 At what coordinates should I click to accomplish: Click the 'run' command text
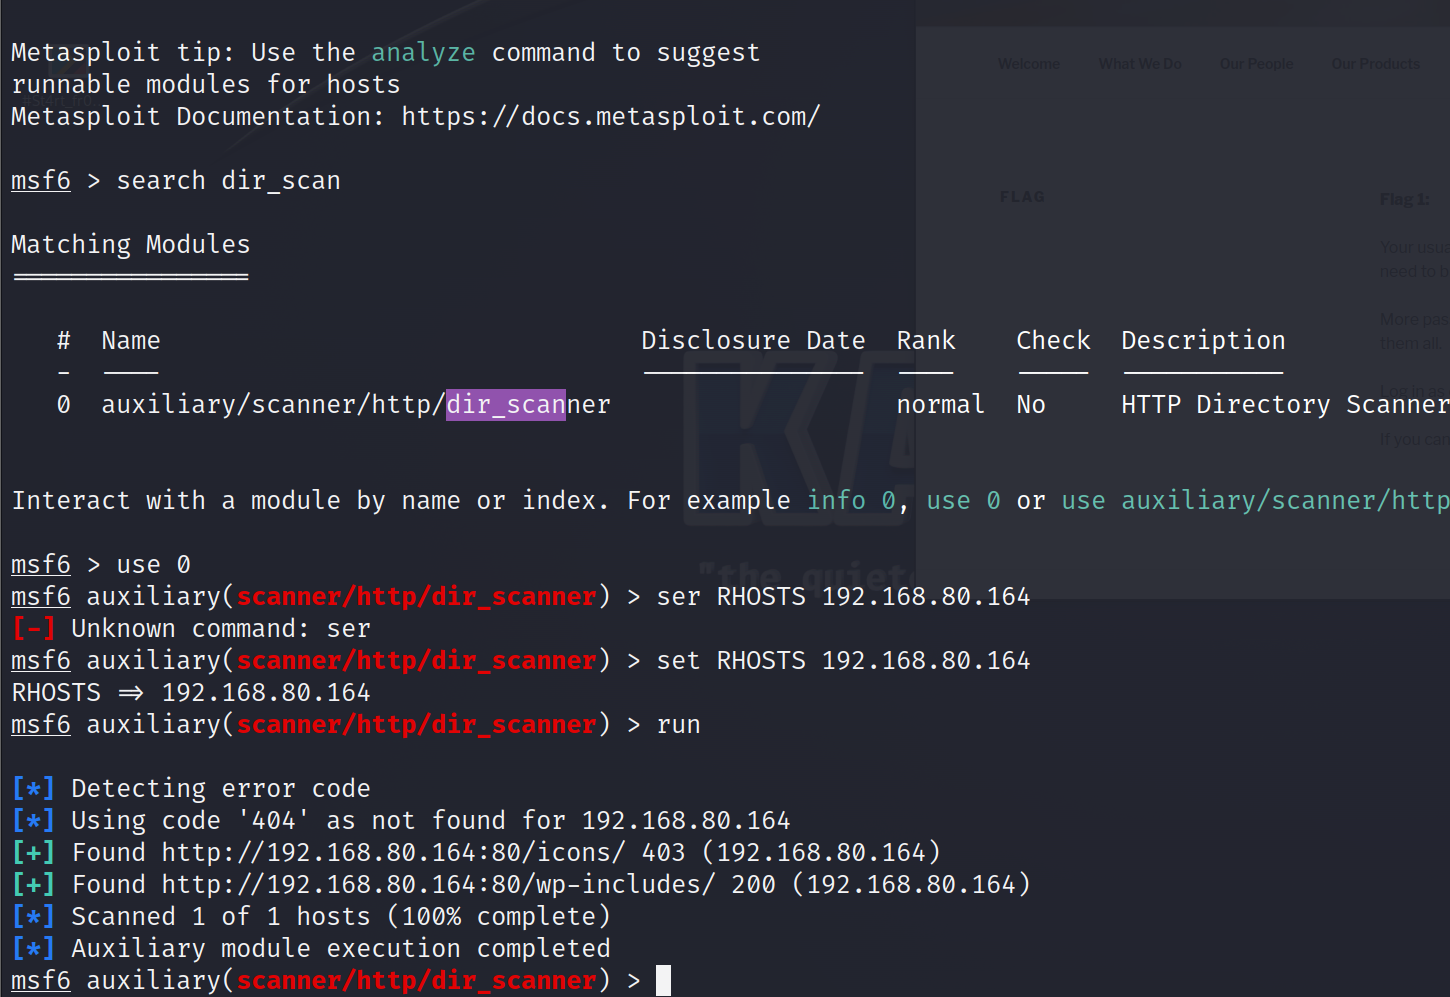678,725
